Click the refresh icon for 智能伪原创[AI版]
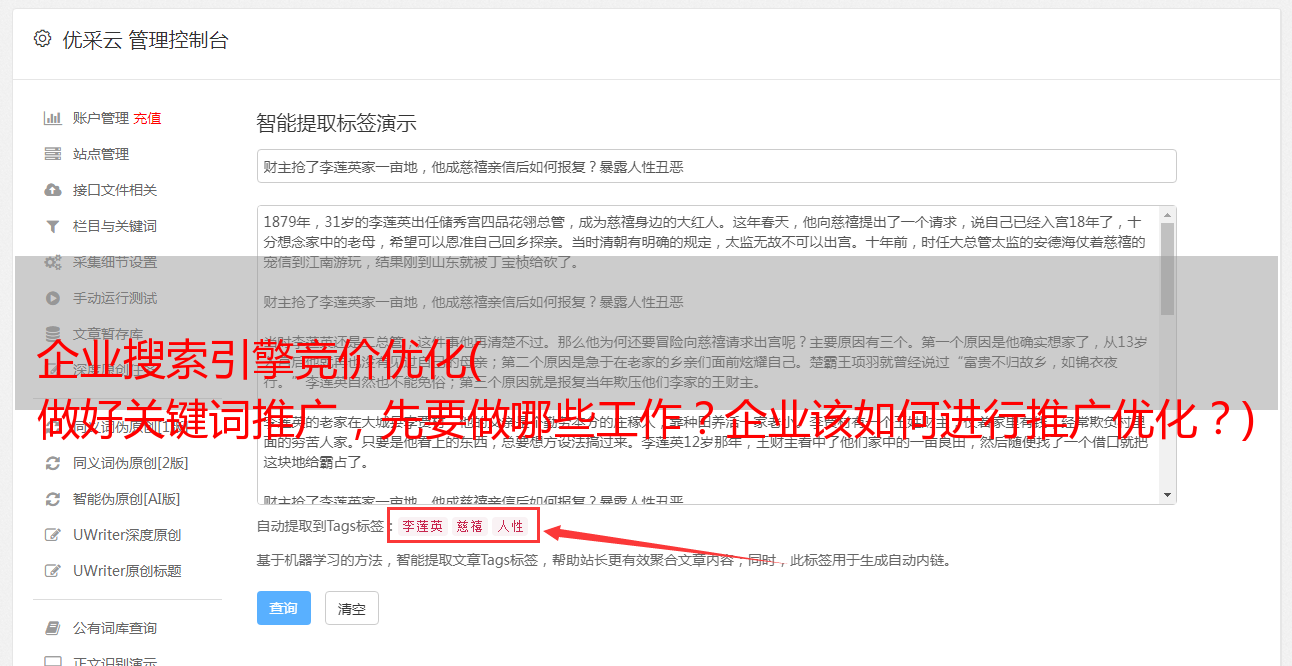The image size is (1292, 666). pyautogui.click(x=53, y=499)
